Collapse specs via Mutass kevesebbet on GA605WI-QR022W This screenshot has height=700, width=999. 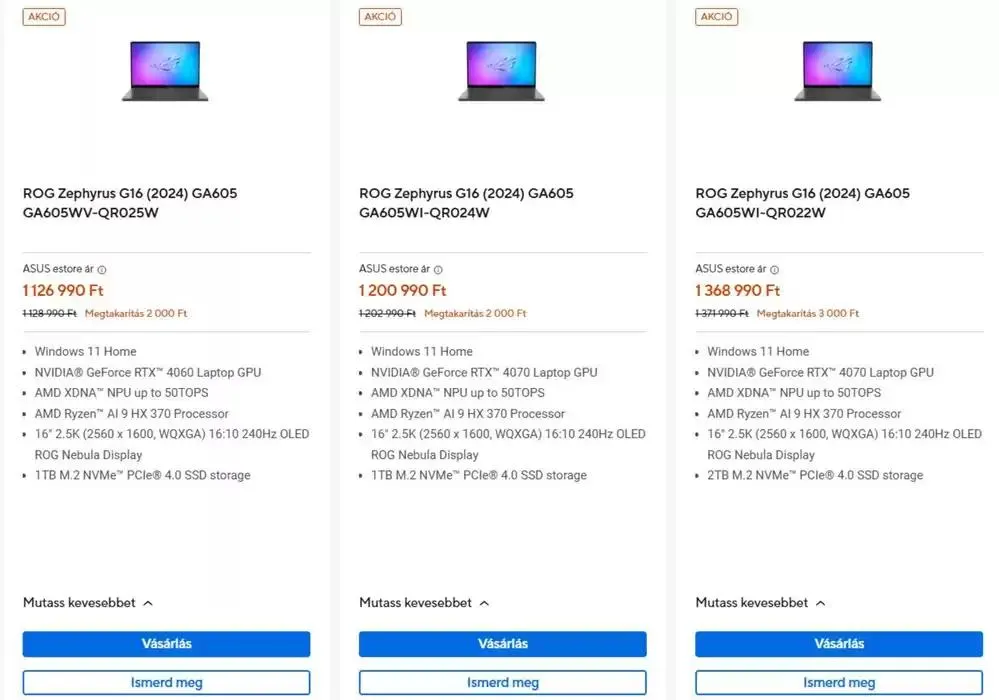(760, 603)
